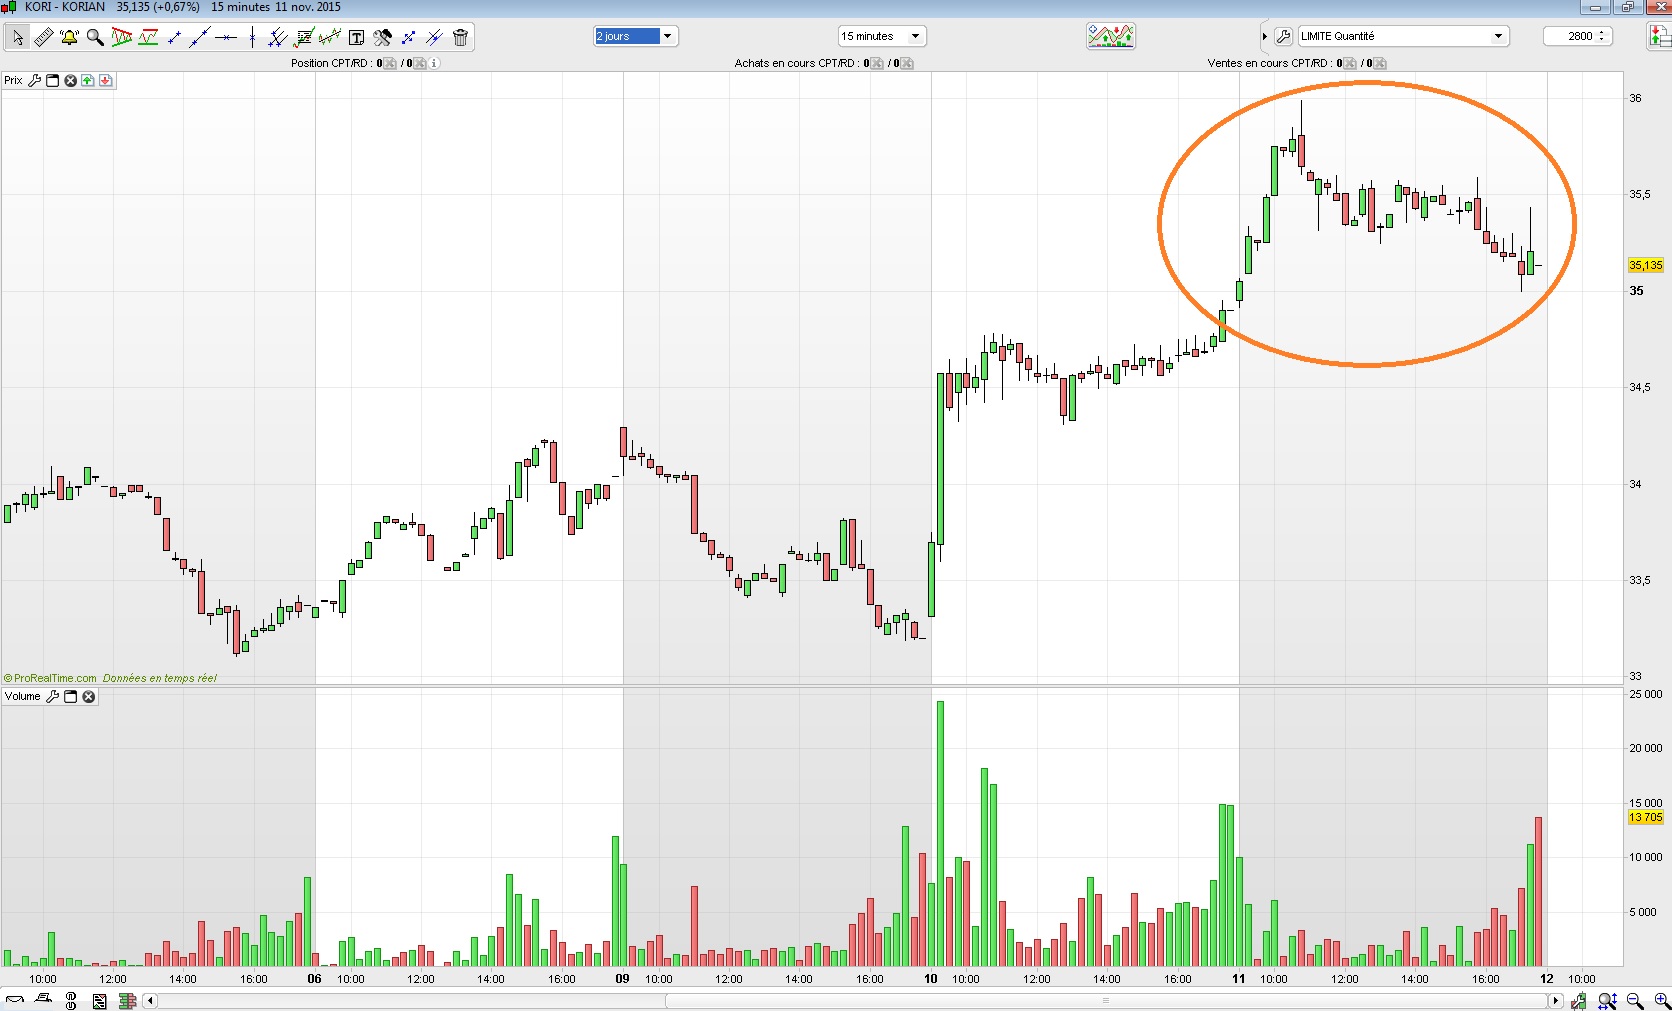Viewport: 1672px width, 1011px height.
Task: Click the blue dashed segment tool
Action: pos(408,37)
